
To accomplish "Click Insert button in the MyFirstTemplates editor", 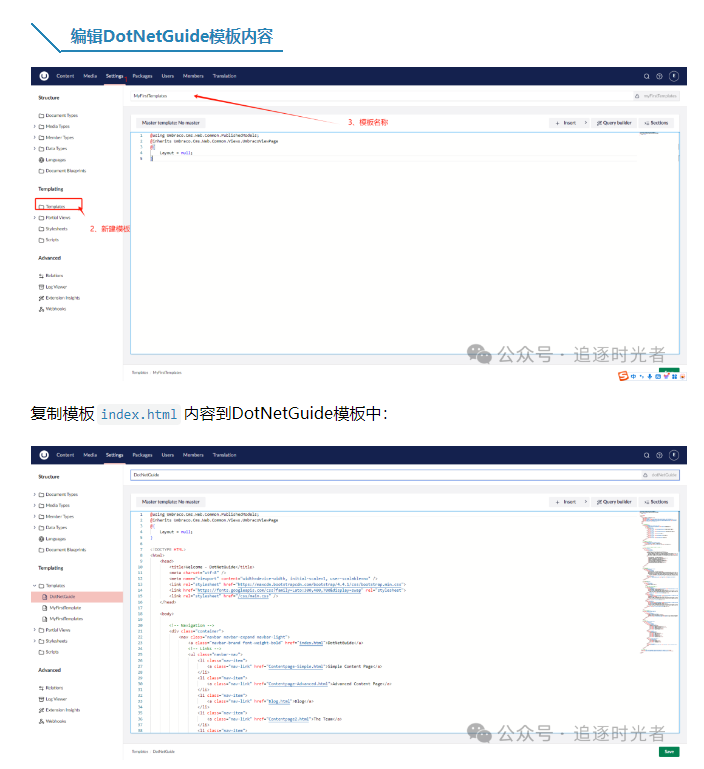I will pyautogui.click(x=566, y=123).
